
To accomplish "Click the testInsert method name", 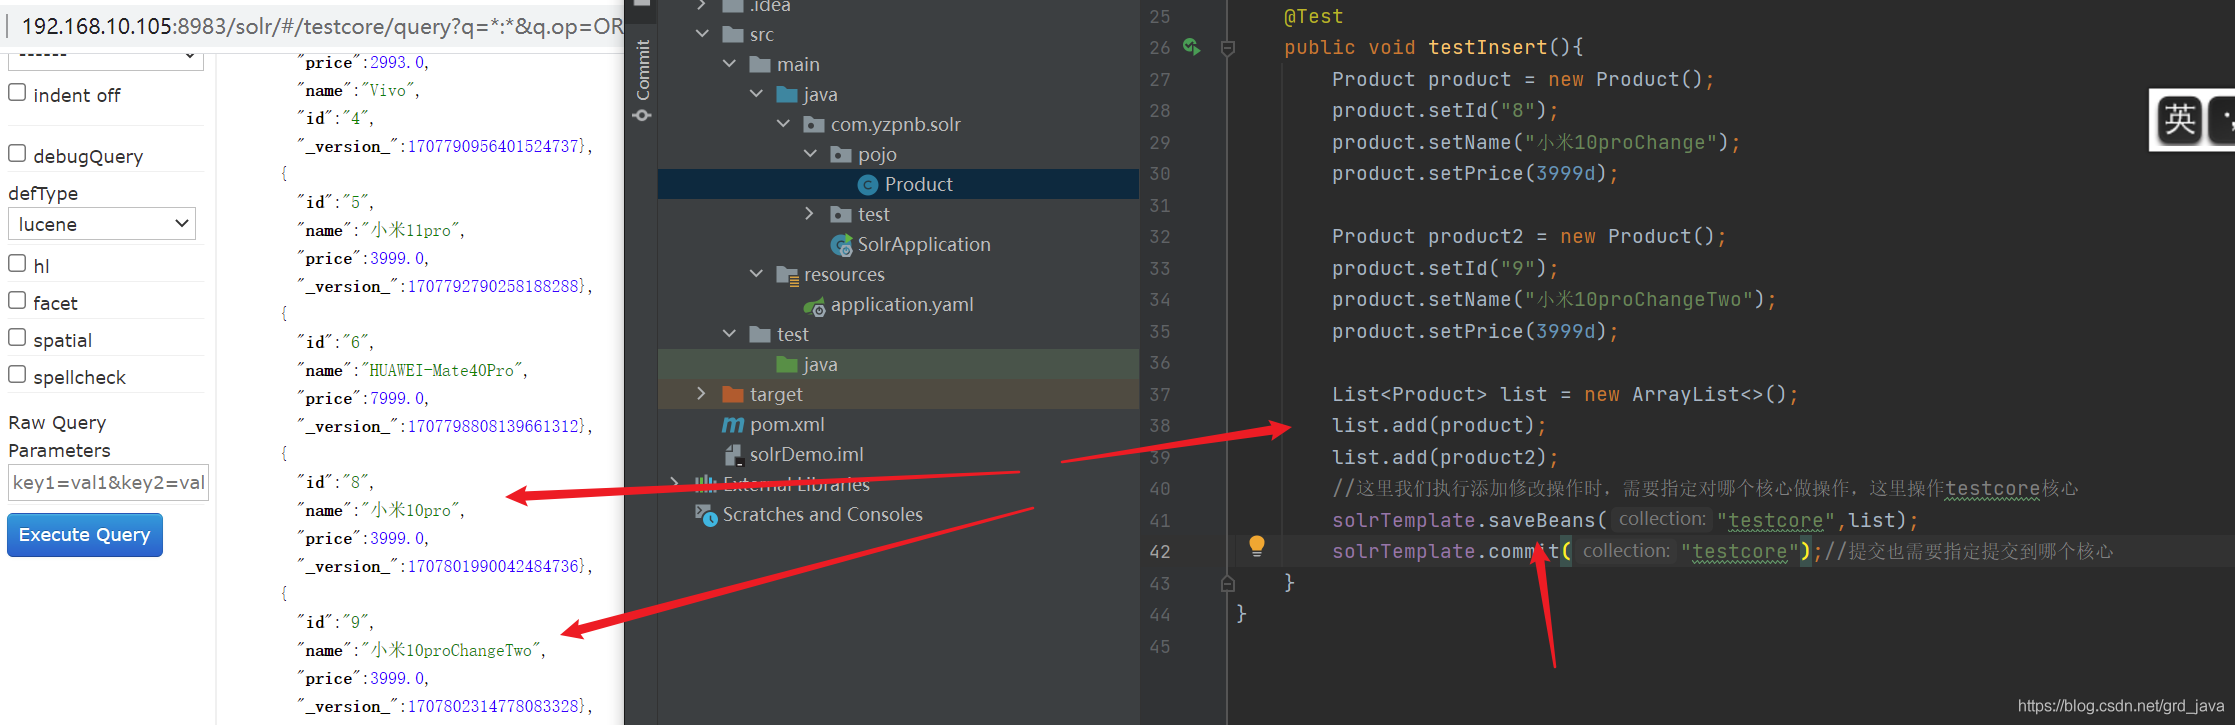I will (1488, 47).
